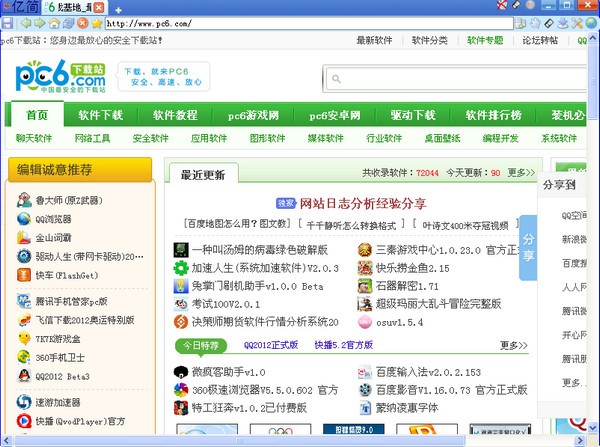
Task: Go back with the green left arrow
Action: click(x=26, y=23)
